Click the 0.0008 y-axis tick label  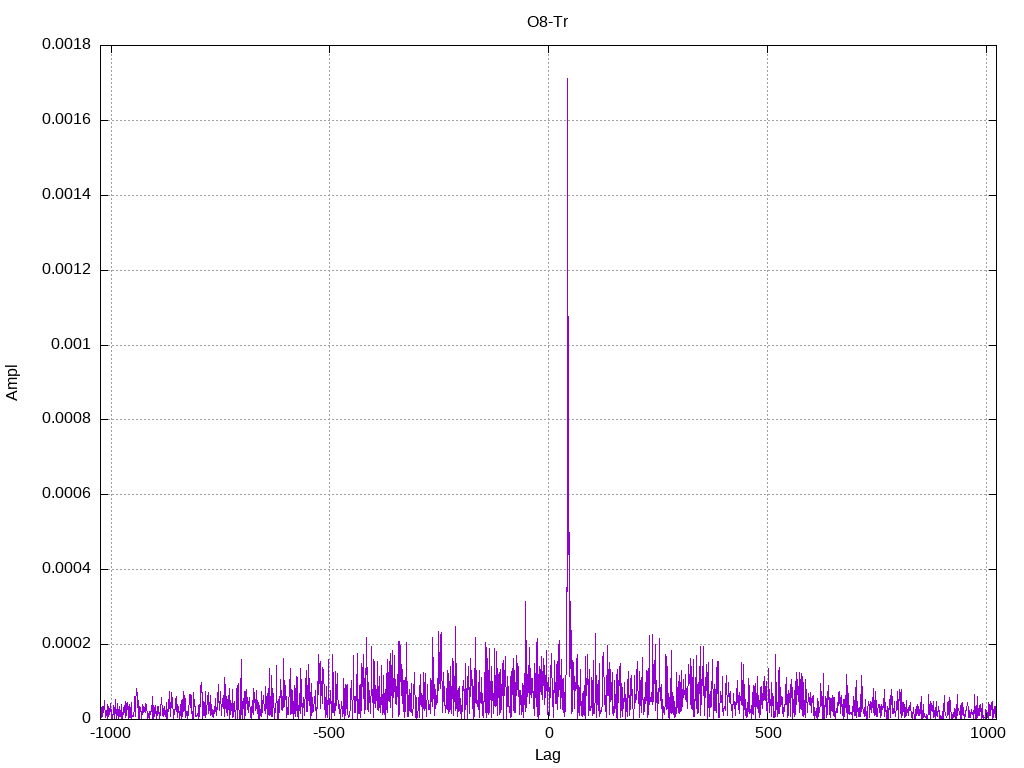coord(66,420)
